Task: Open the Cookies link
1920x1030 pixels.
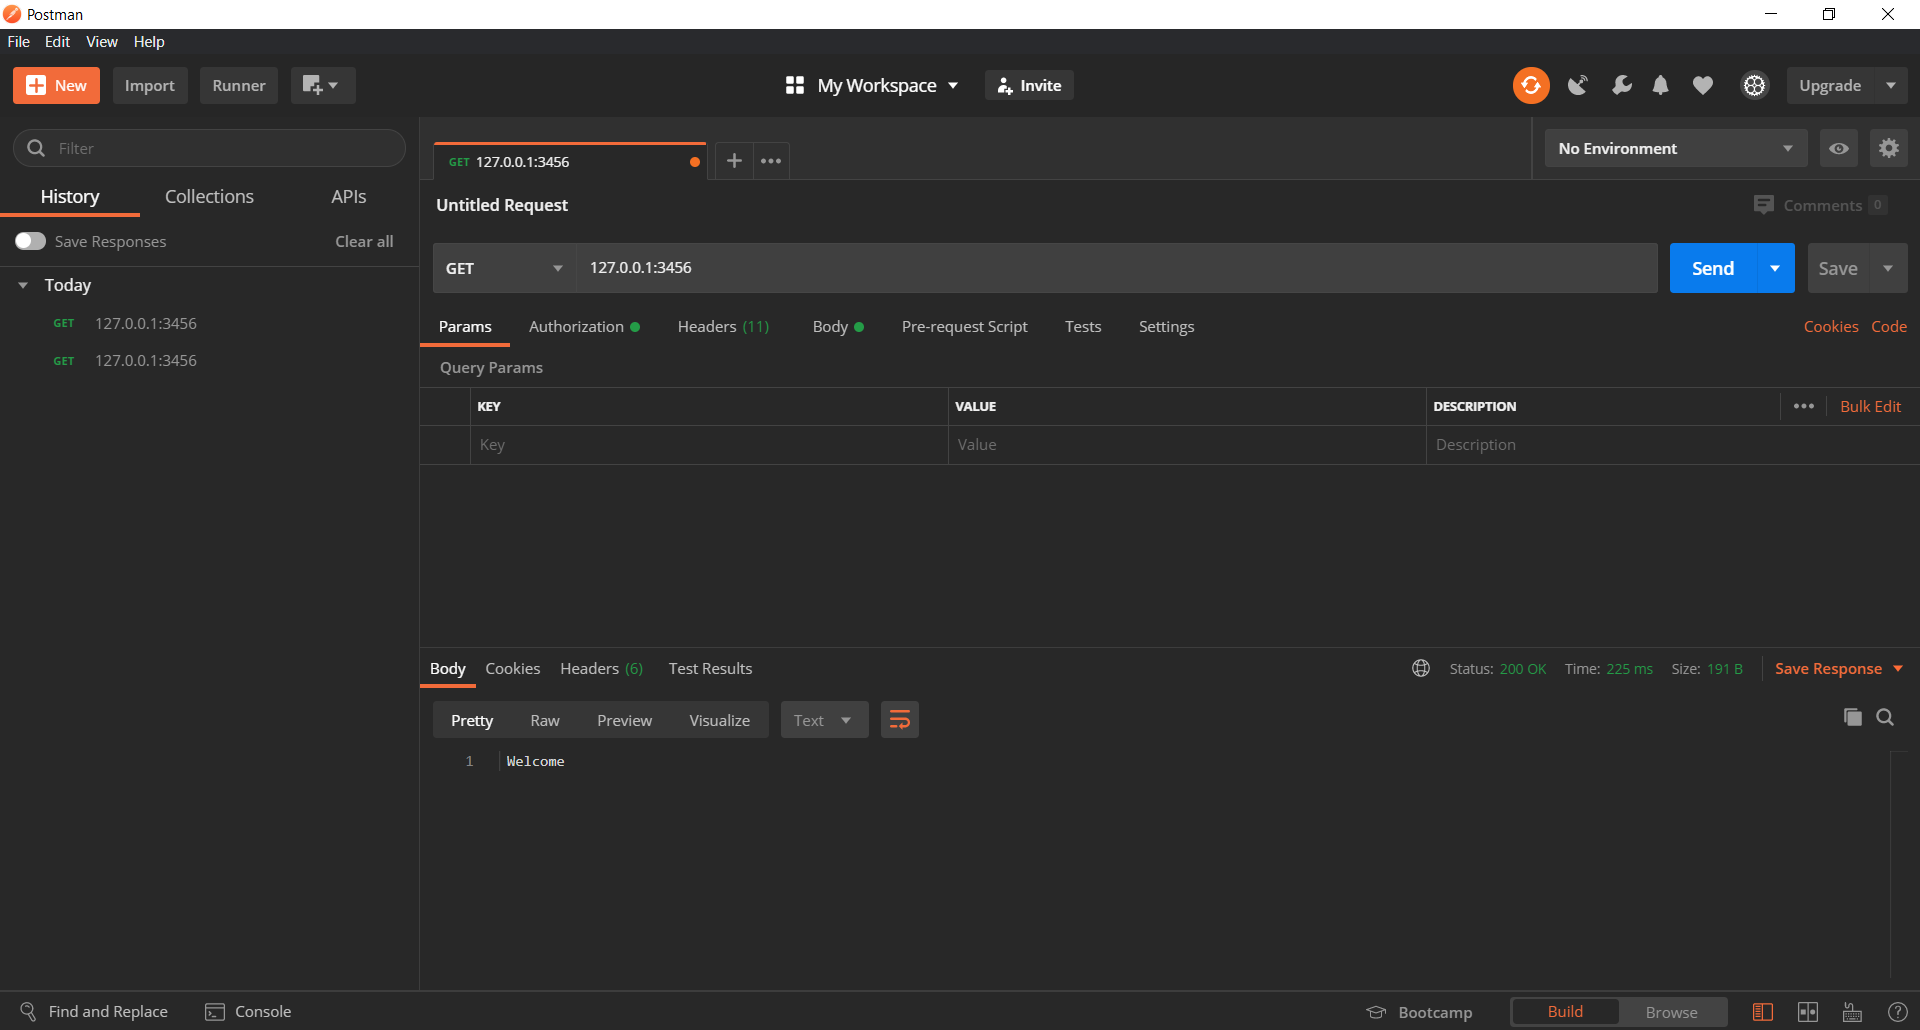Action: pos(1831,327)
